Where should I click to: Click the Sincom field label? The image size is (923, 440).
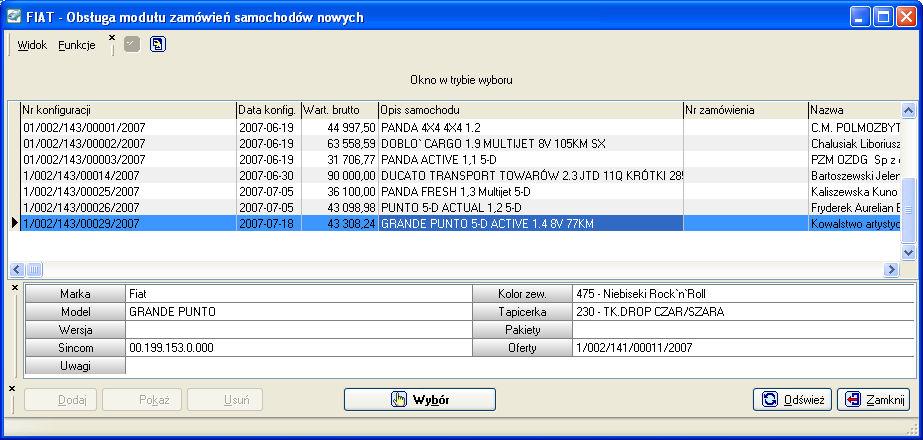coord(75,348)
